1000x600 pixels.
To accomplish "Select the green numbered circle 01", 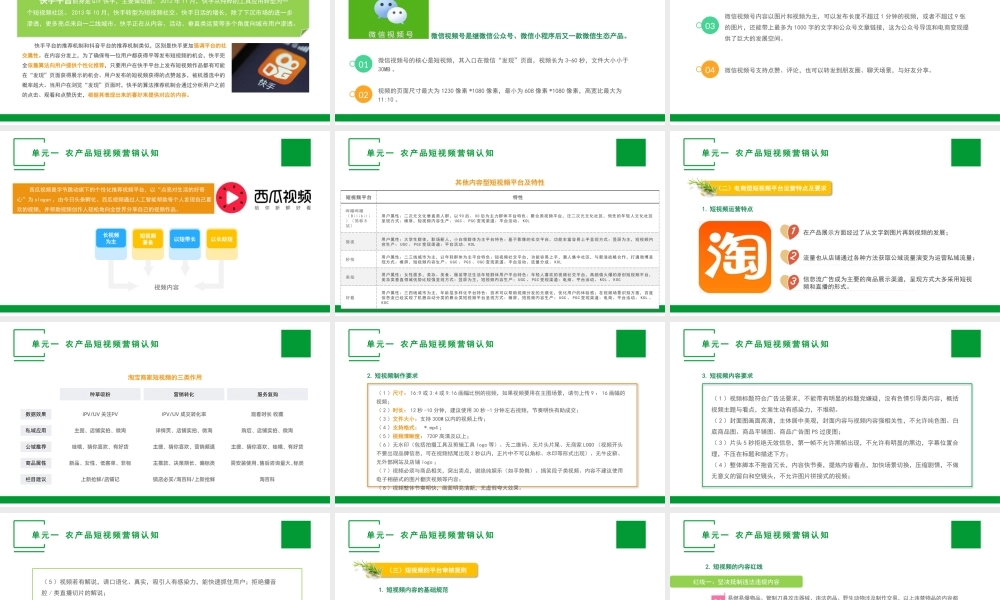I will point(363,63).
